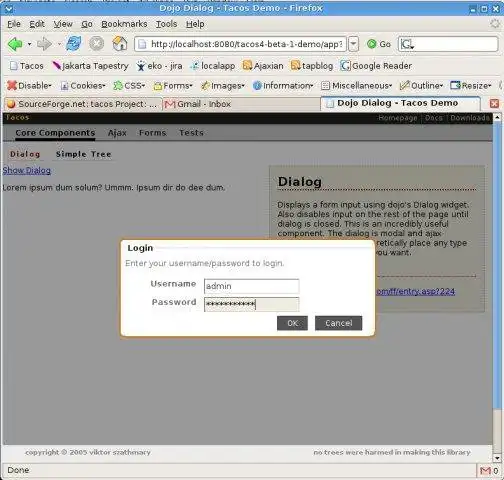Open the Bookmarks menu

124,24
